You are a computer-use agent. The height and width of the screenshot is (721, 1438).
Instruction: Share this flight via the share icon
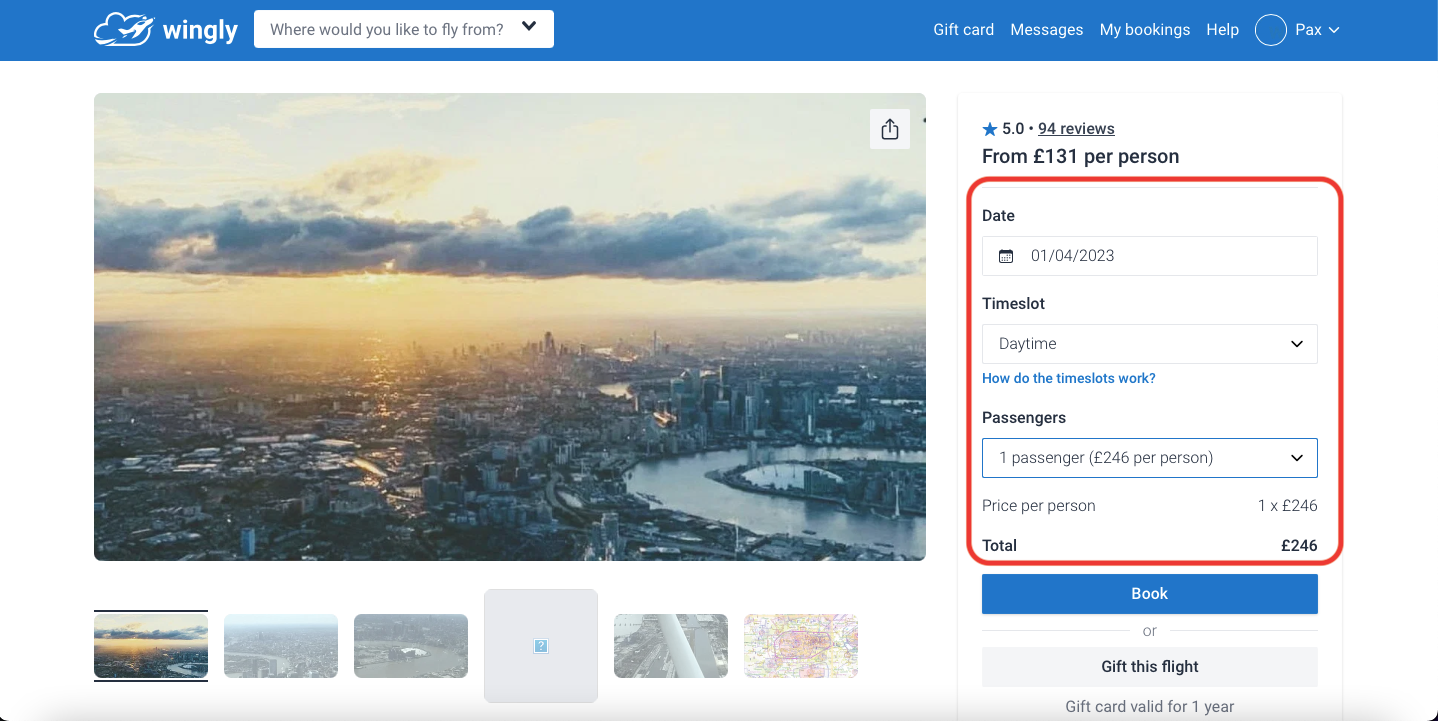[x=890, y=129]
